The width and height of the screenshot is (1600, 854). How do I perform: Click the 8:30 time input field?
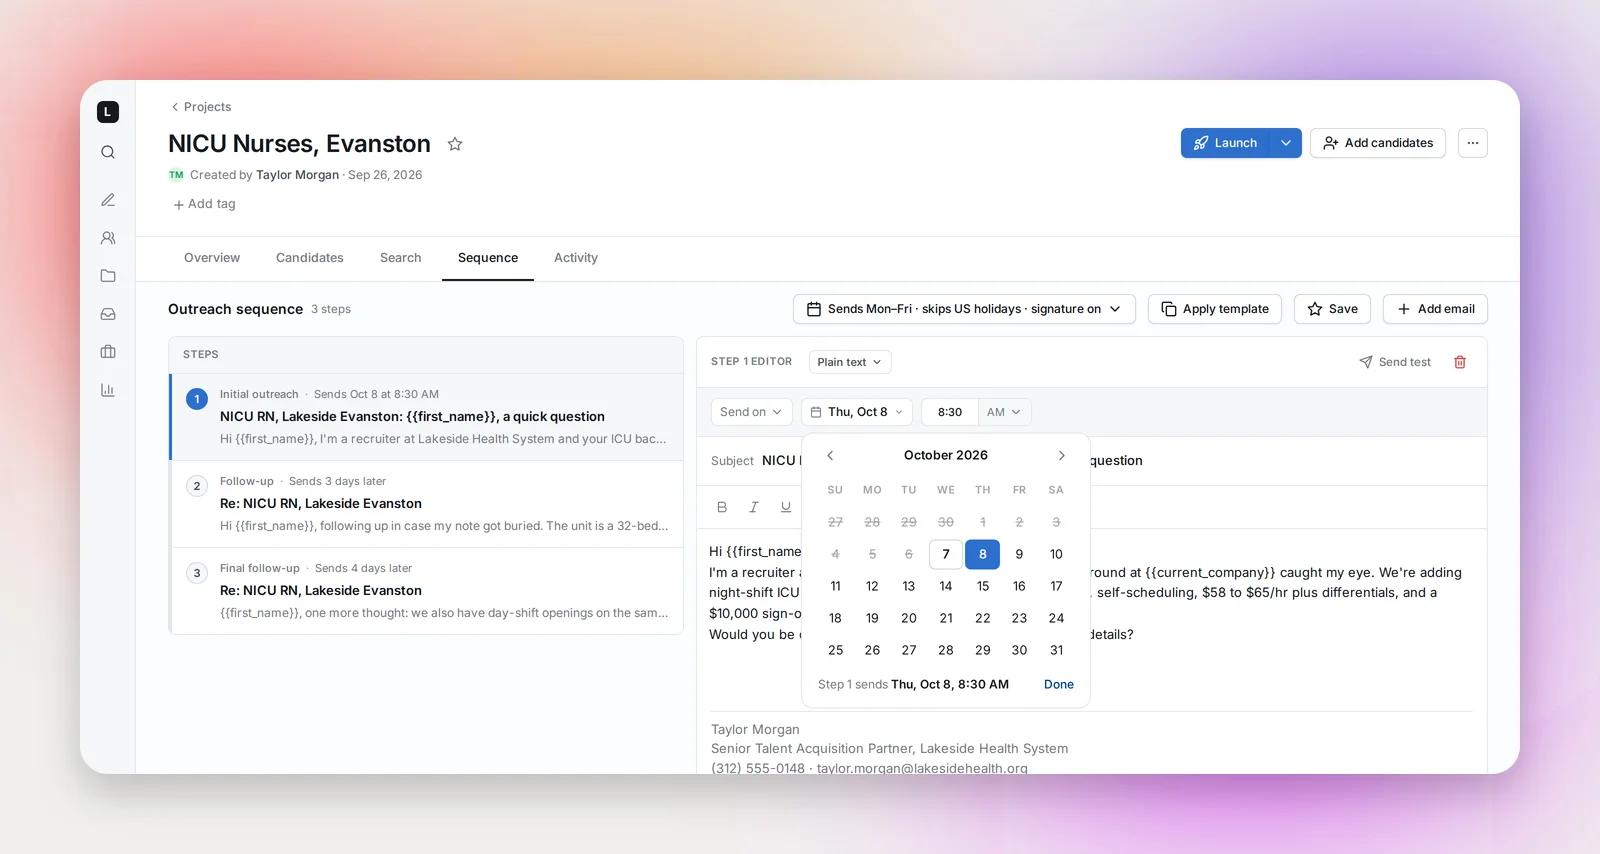950,412
